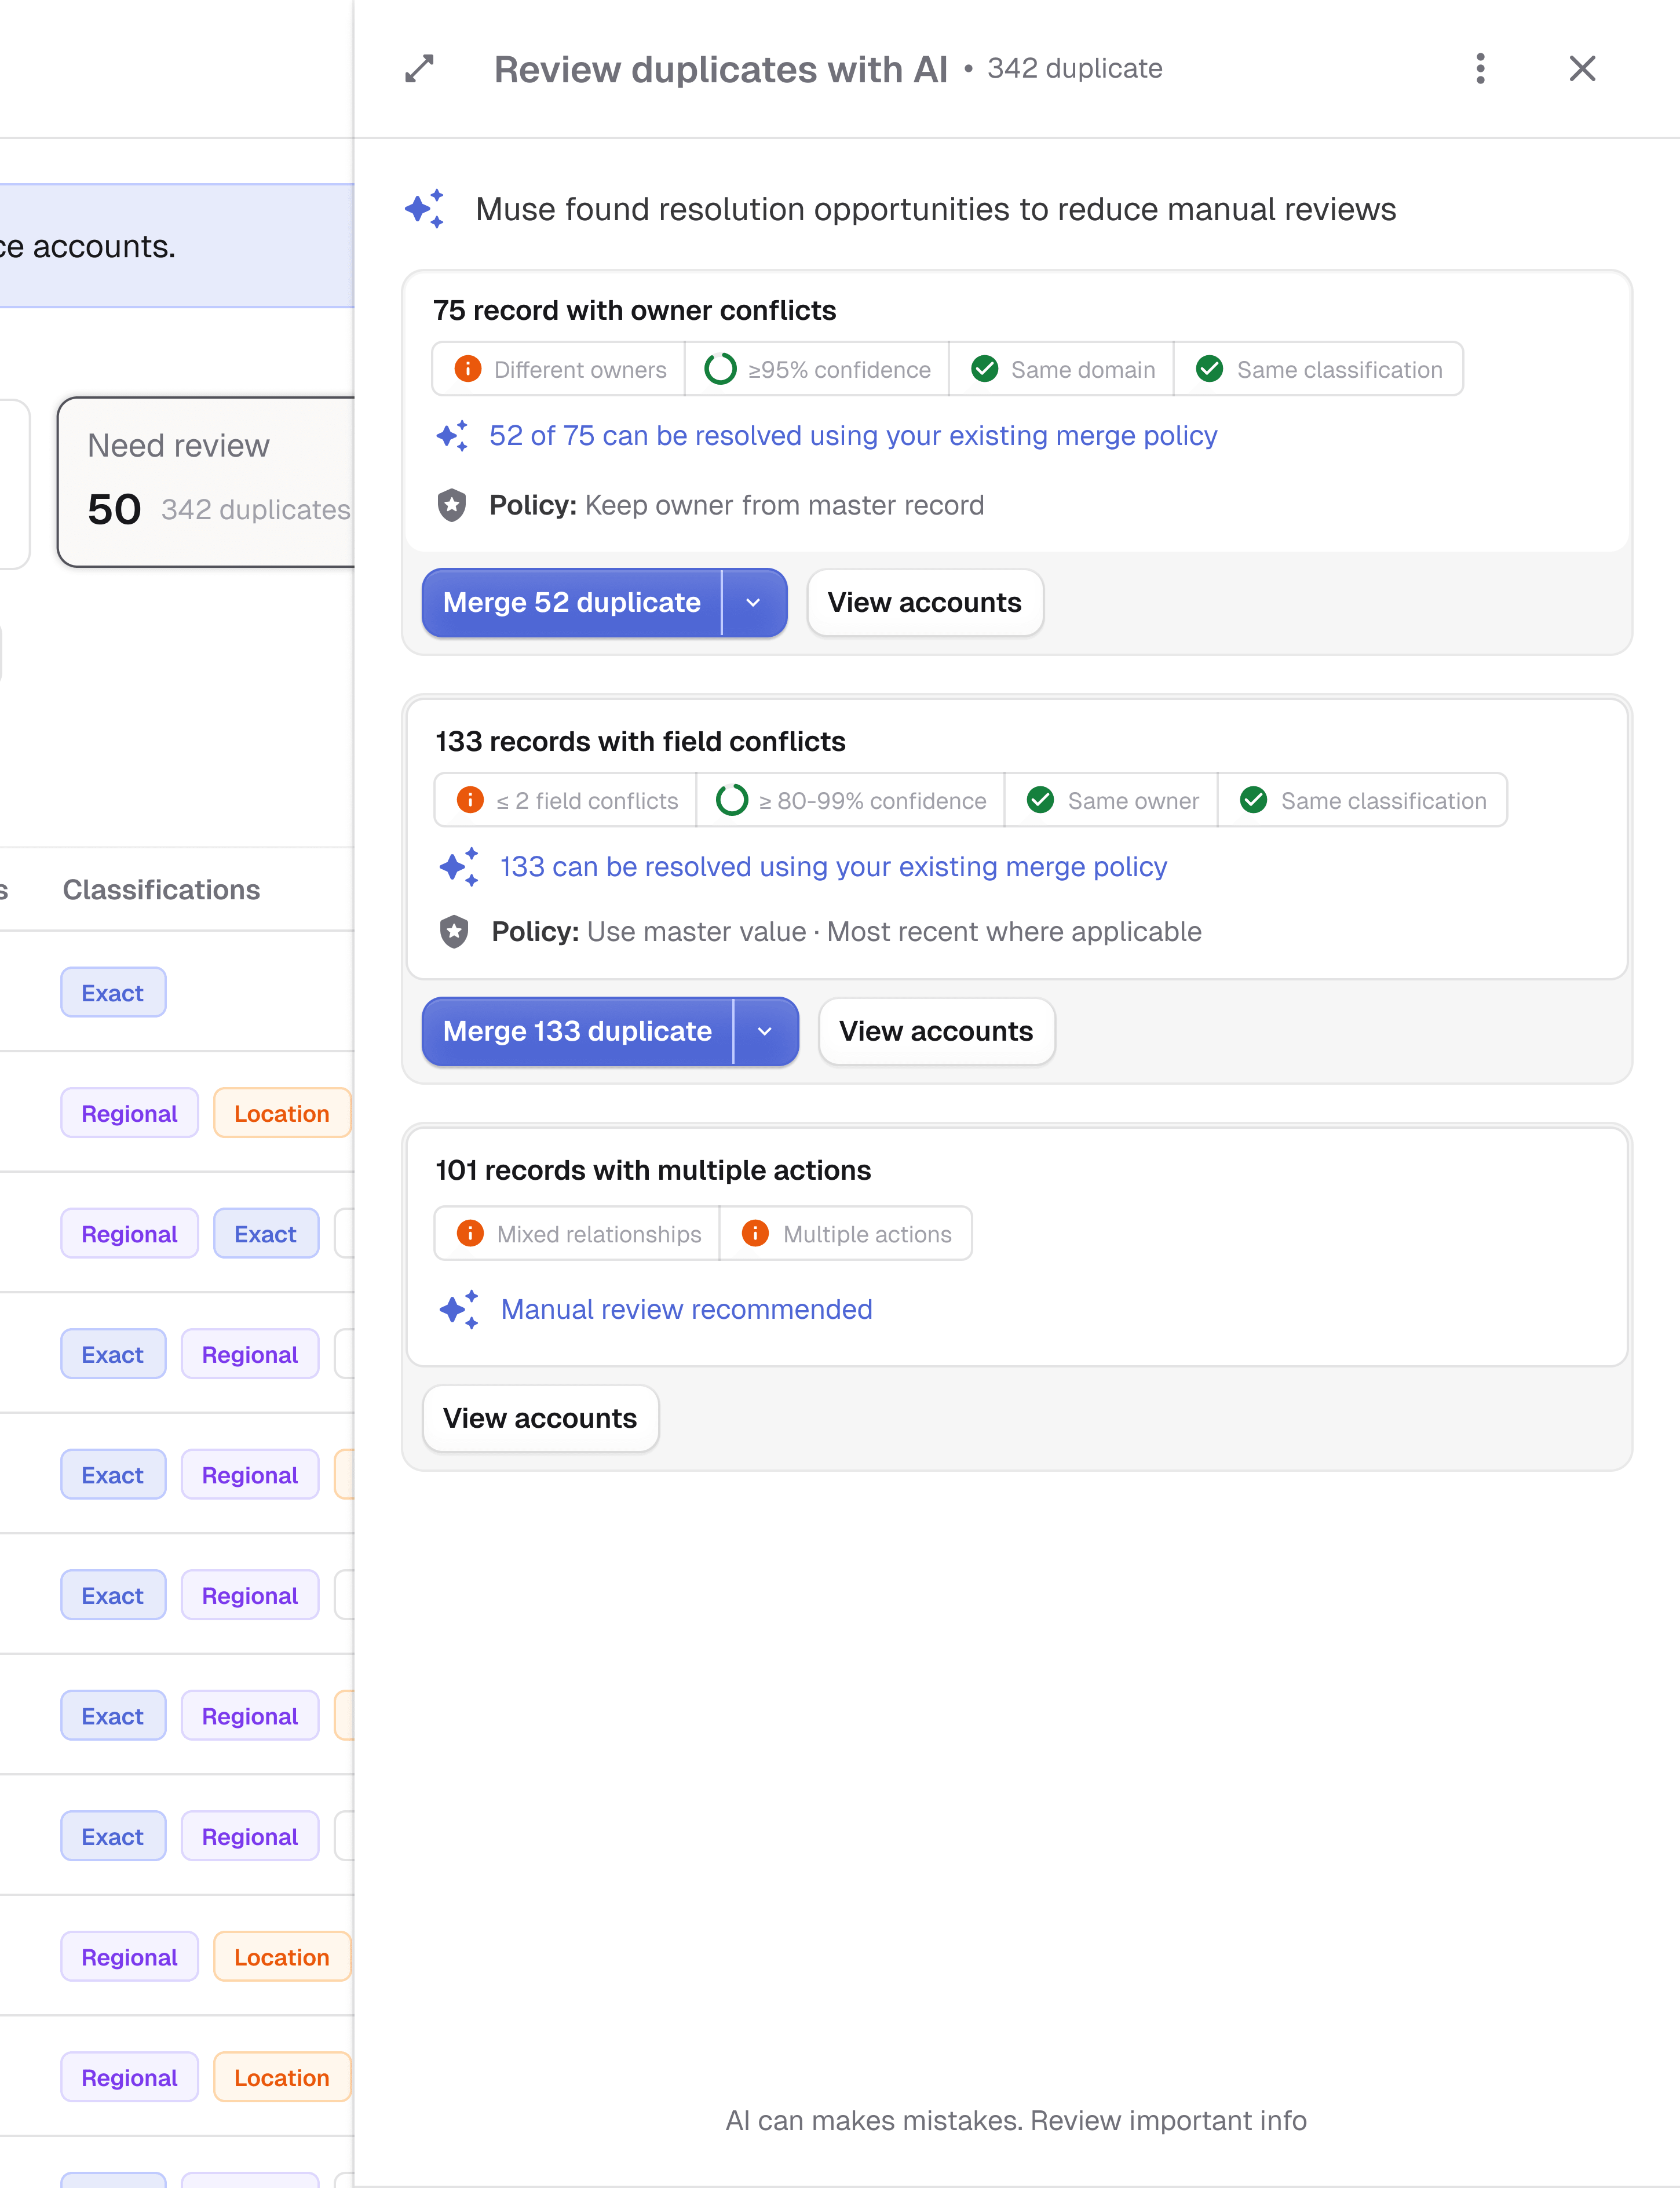
Task: Click sparkle icon beside 52 of 75 link
Action: click(x=453, y=436)
